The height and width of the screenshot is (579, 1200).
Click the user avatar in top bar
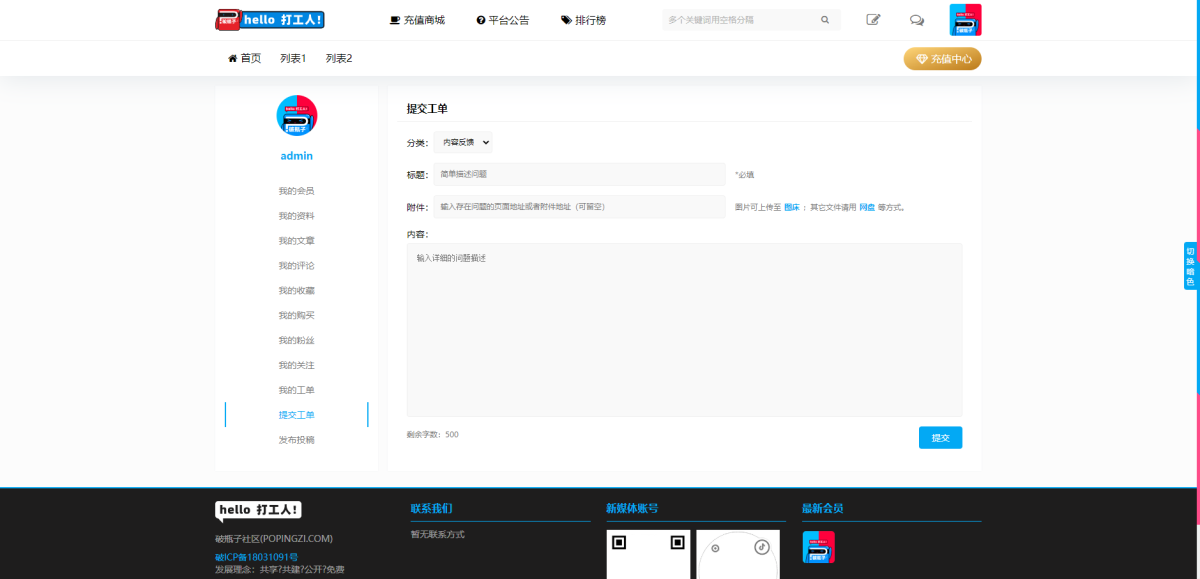965,20
